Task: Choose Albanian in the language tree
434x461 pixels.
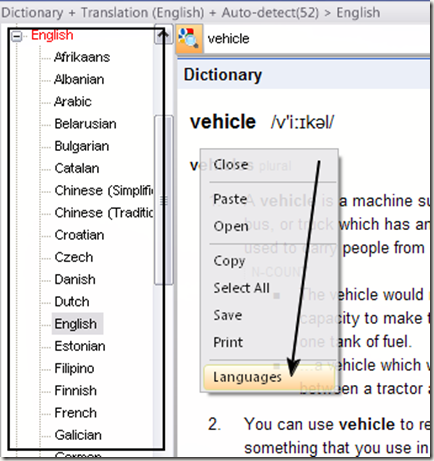Action: 79,79
